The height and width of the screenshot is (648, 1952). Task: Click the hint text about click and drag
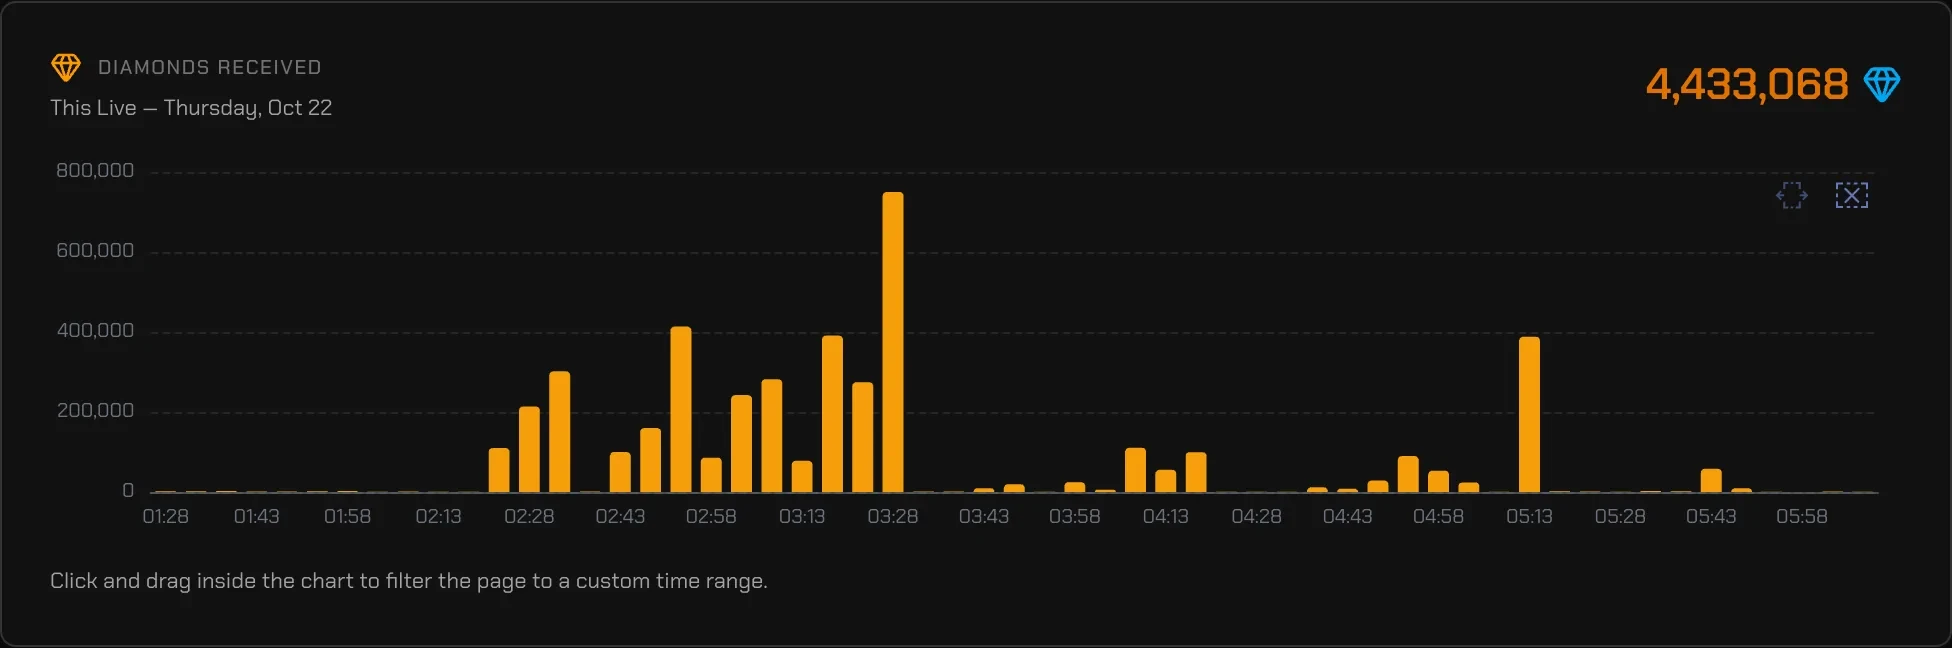409,581
